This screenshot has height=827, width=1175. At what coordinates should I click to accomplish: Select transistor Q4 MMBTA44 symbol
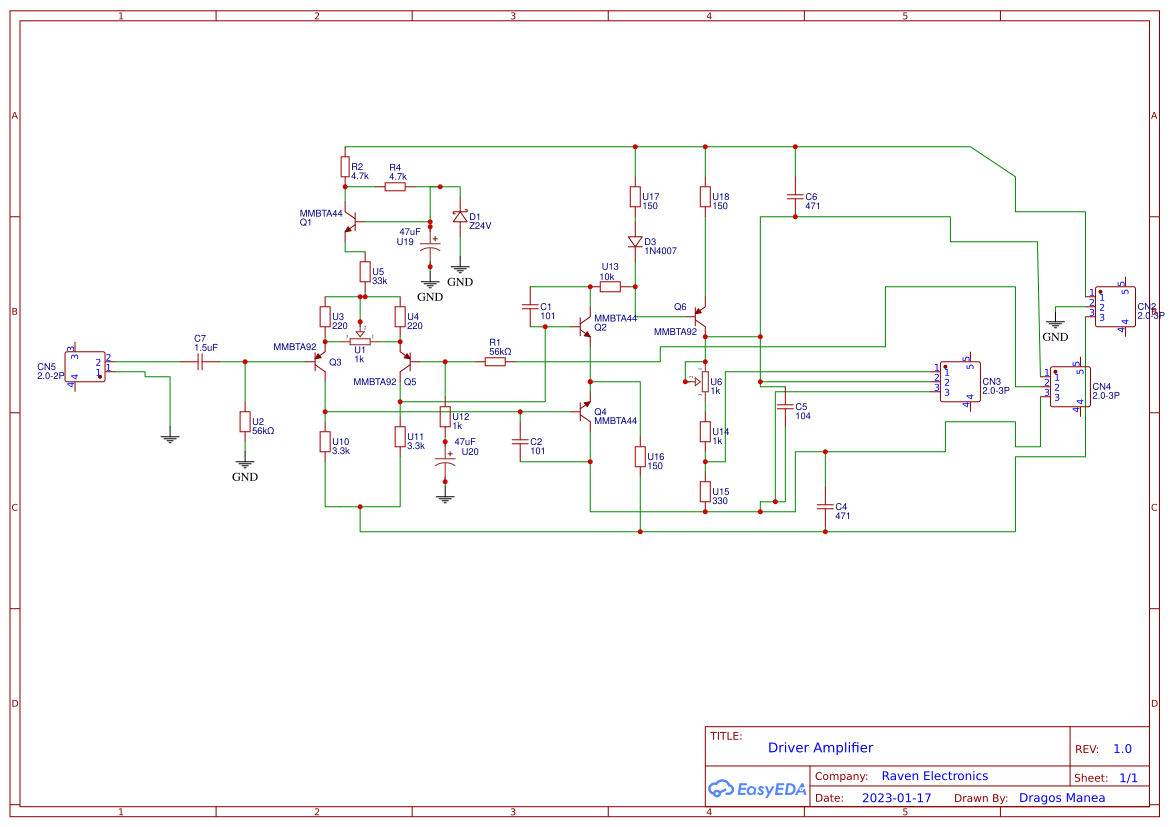point(586,412)
